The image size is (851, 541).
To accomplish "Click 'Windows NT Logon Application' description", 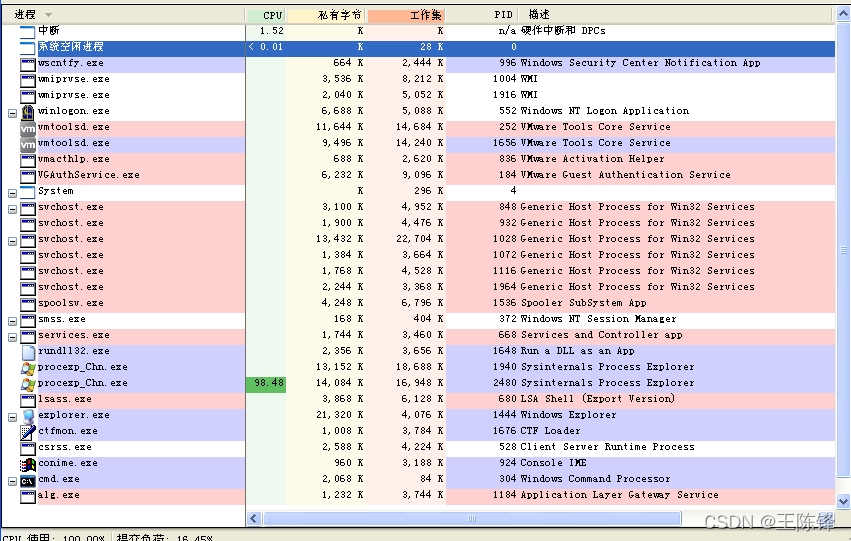I will (605, 111).
